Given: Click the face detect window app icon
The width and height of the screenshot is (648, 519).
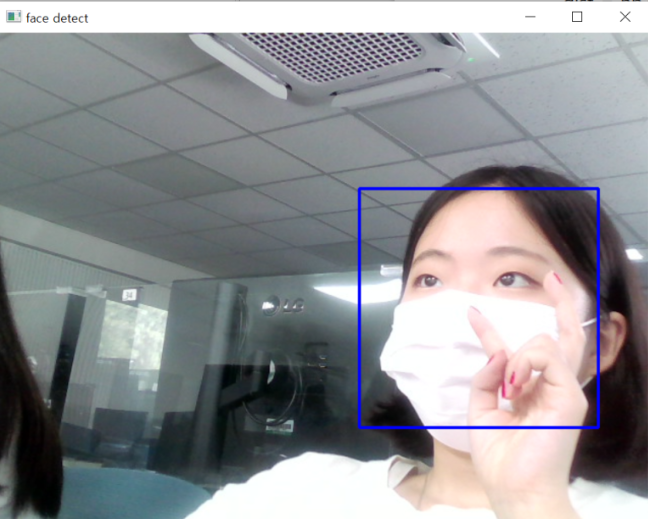Looking at the screenshot, I should coord(13,17).
